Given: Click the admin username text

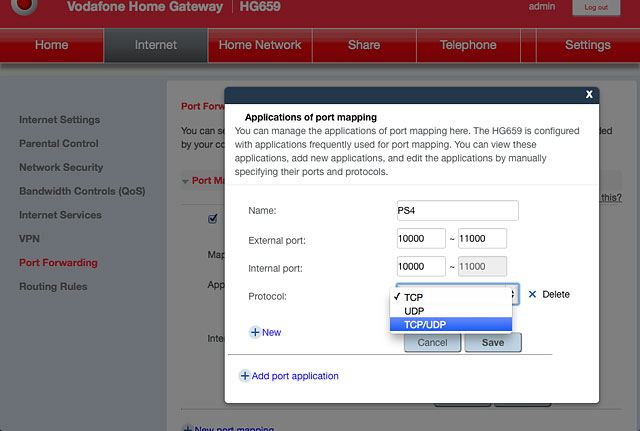Looking at the screenshot, I should 542,7.
